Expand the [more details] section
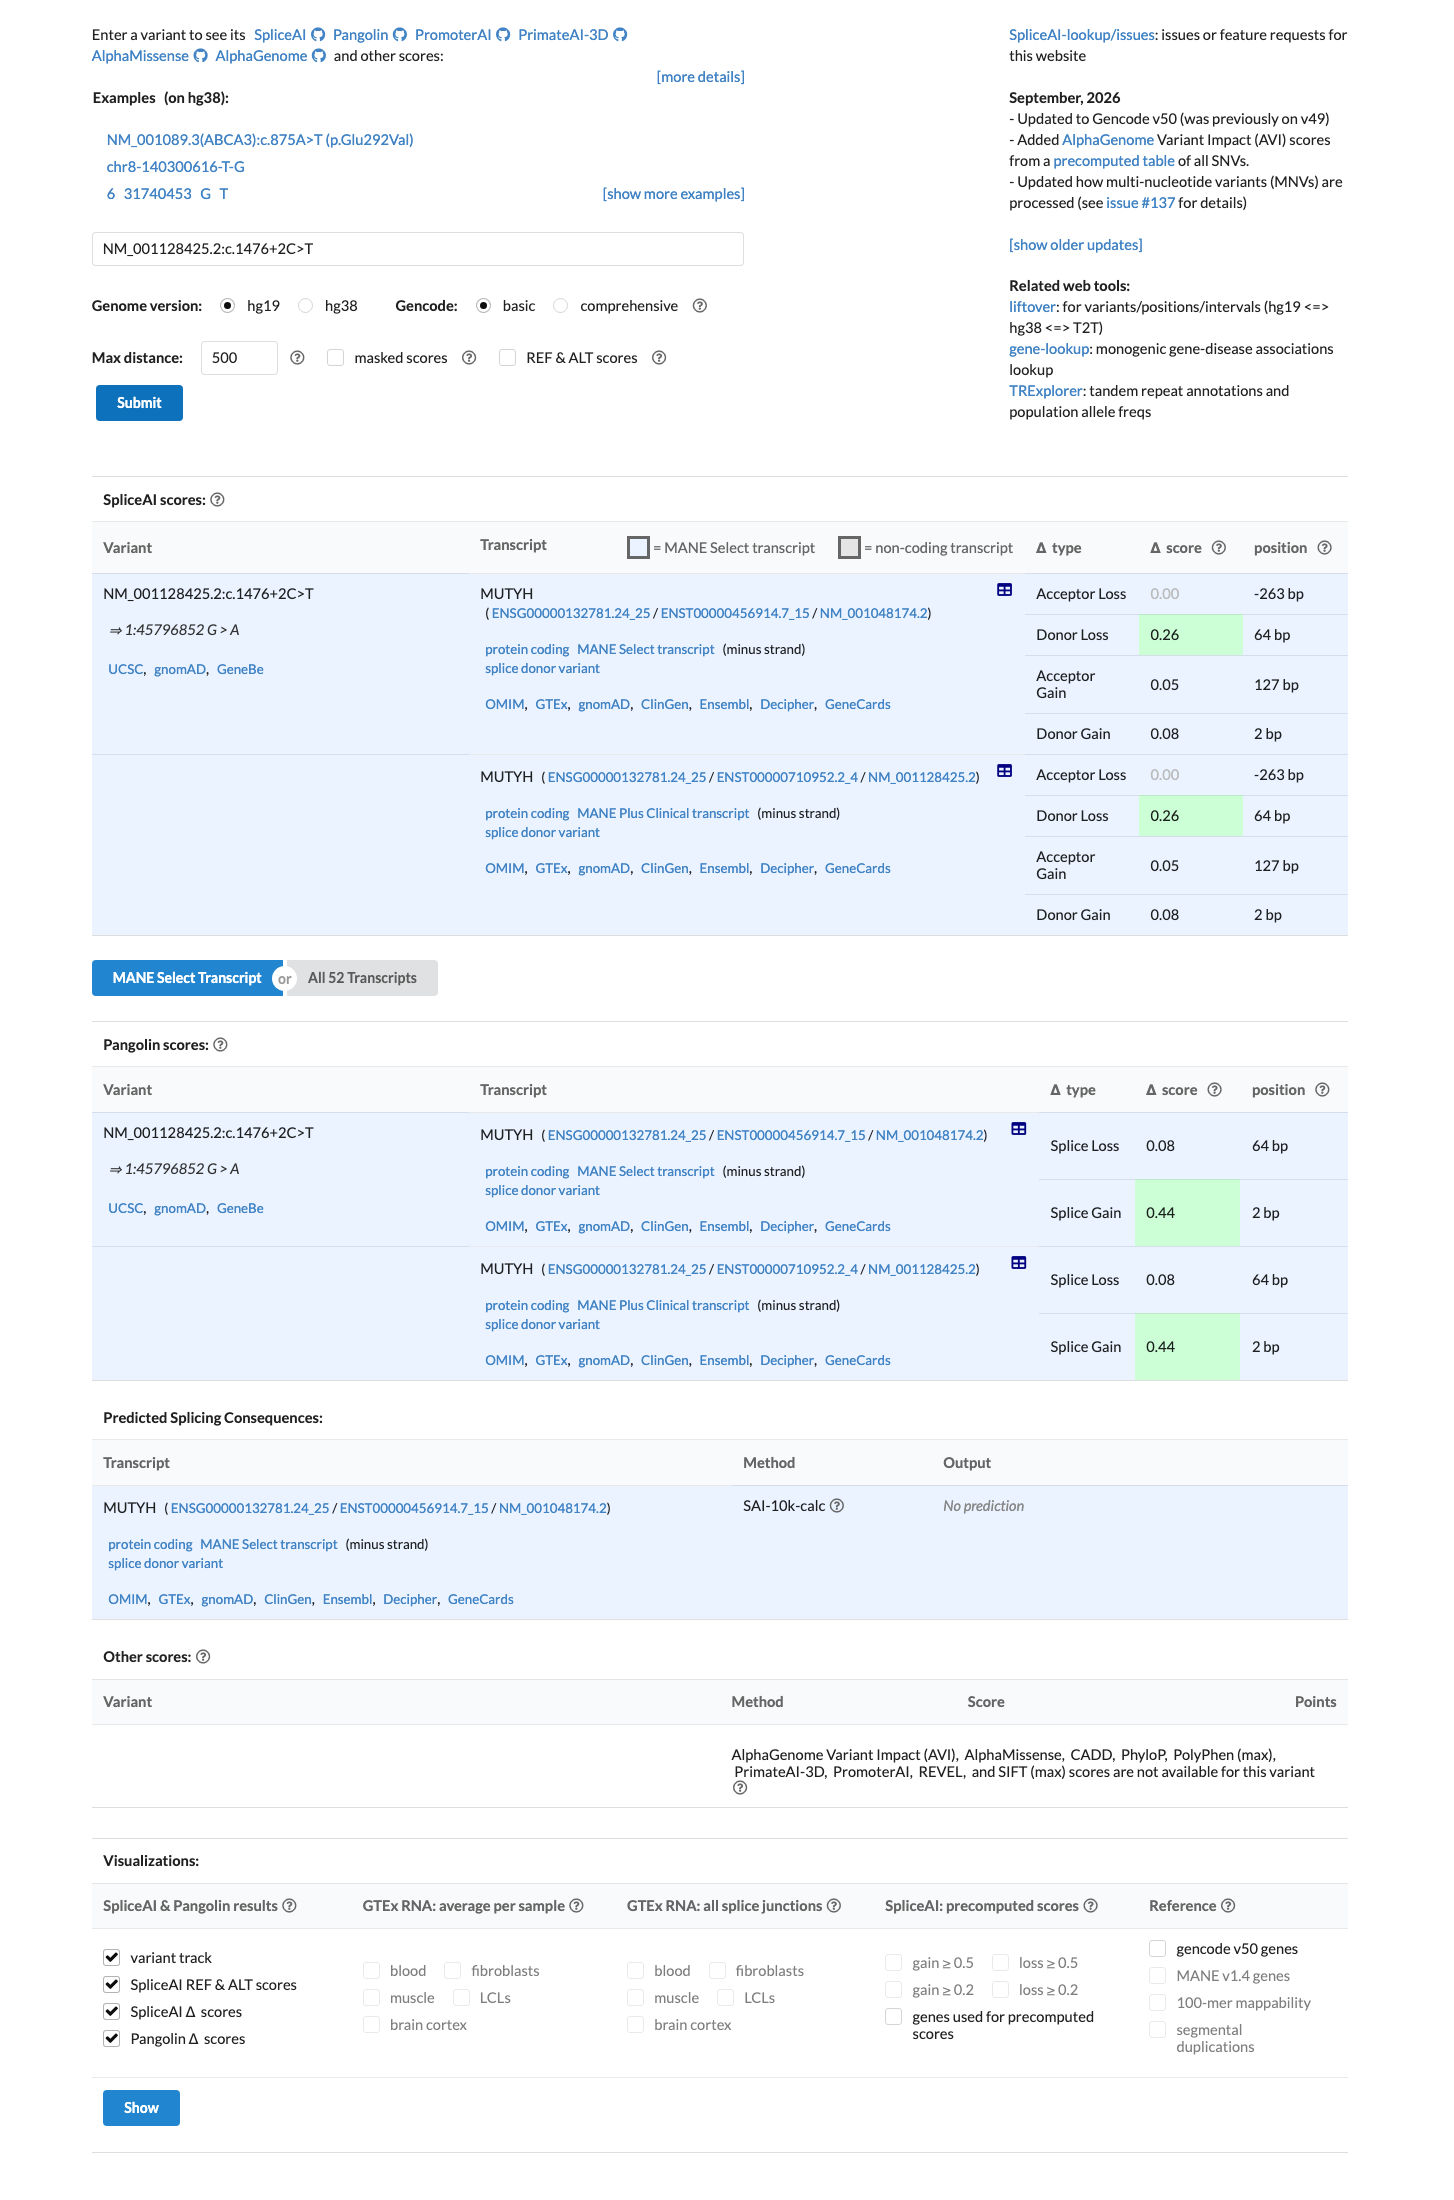The width and height of the screenshot is (1454, 2200). pyautogui.click(x=700, y=77)
